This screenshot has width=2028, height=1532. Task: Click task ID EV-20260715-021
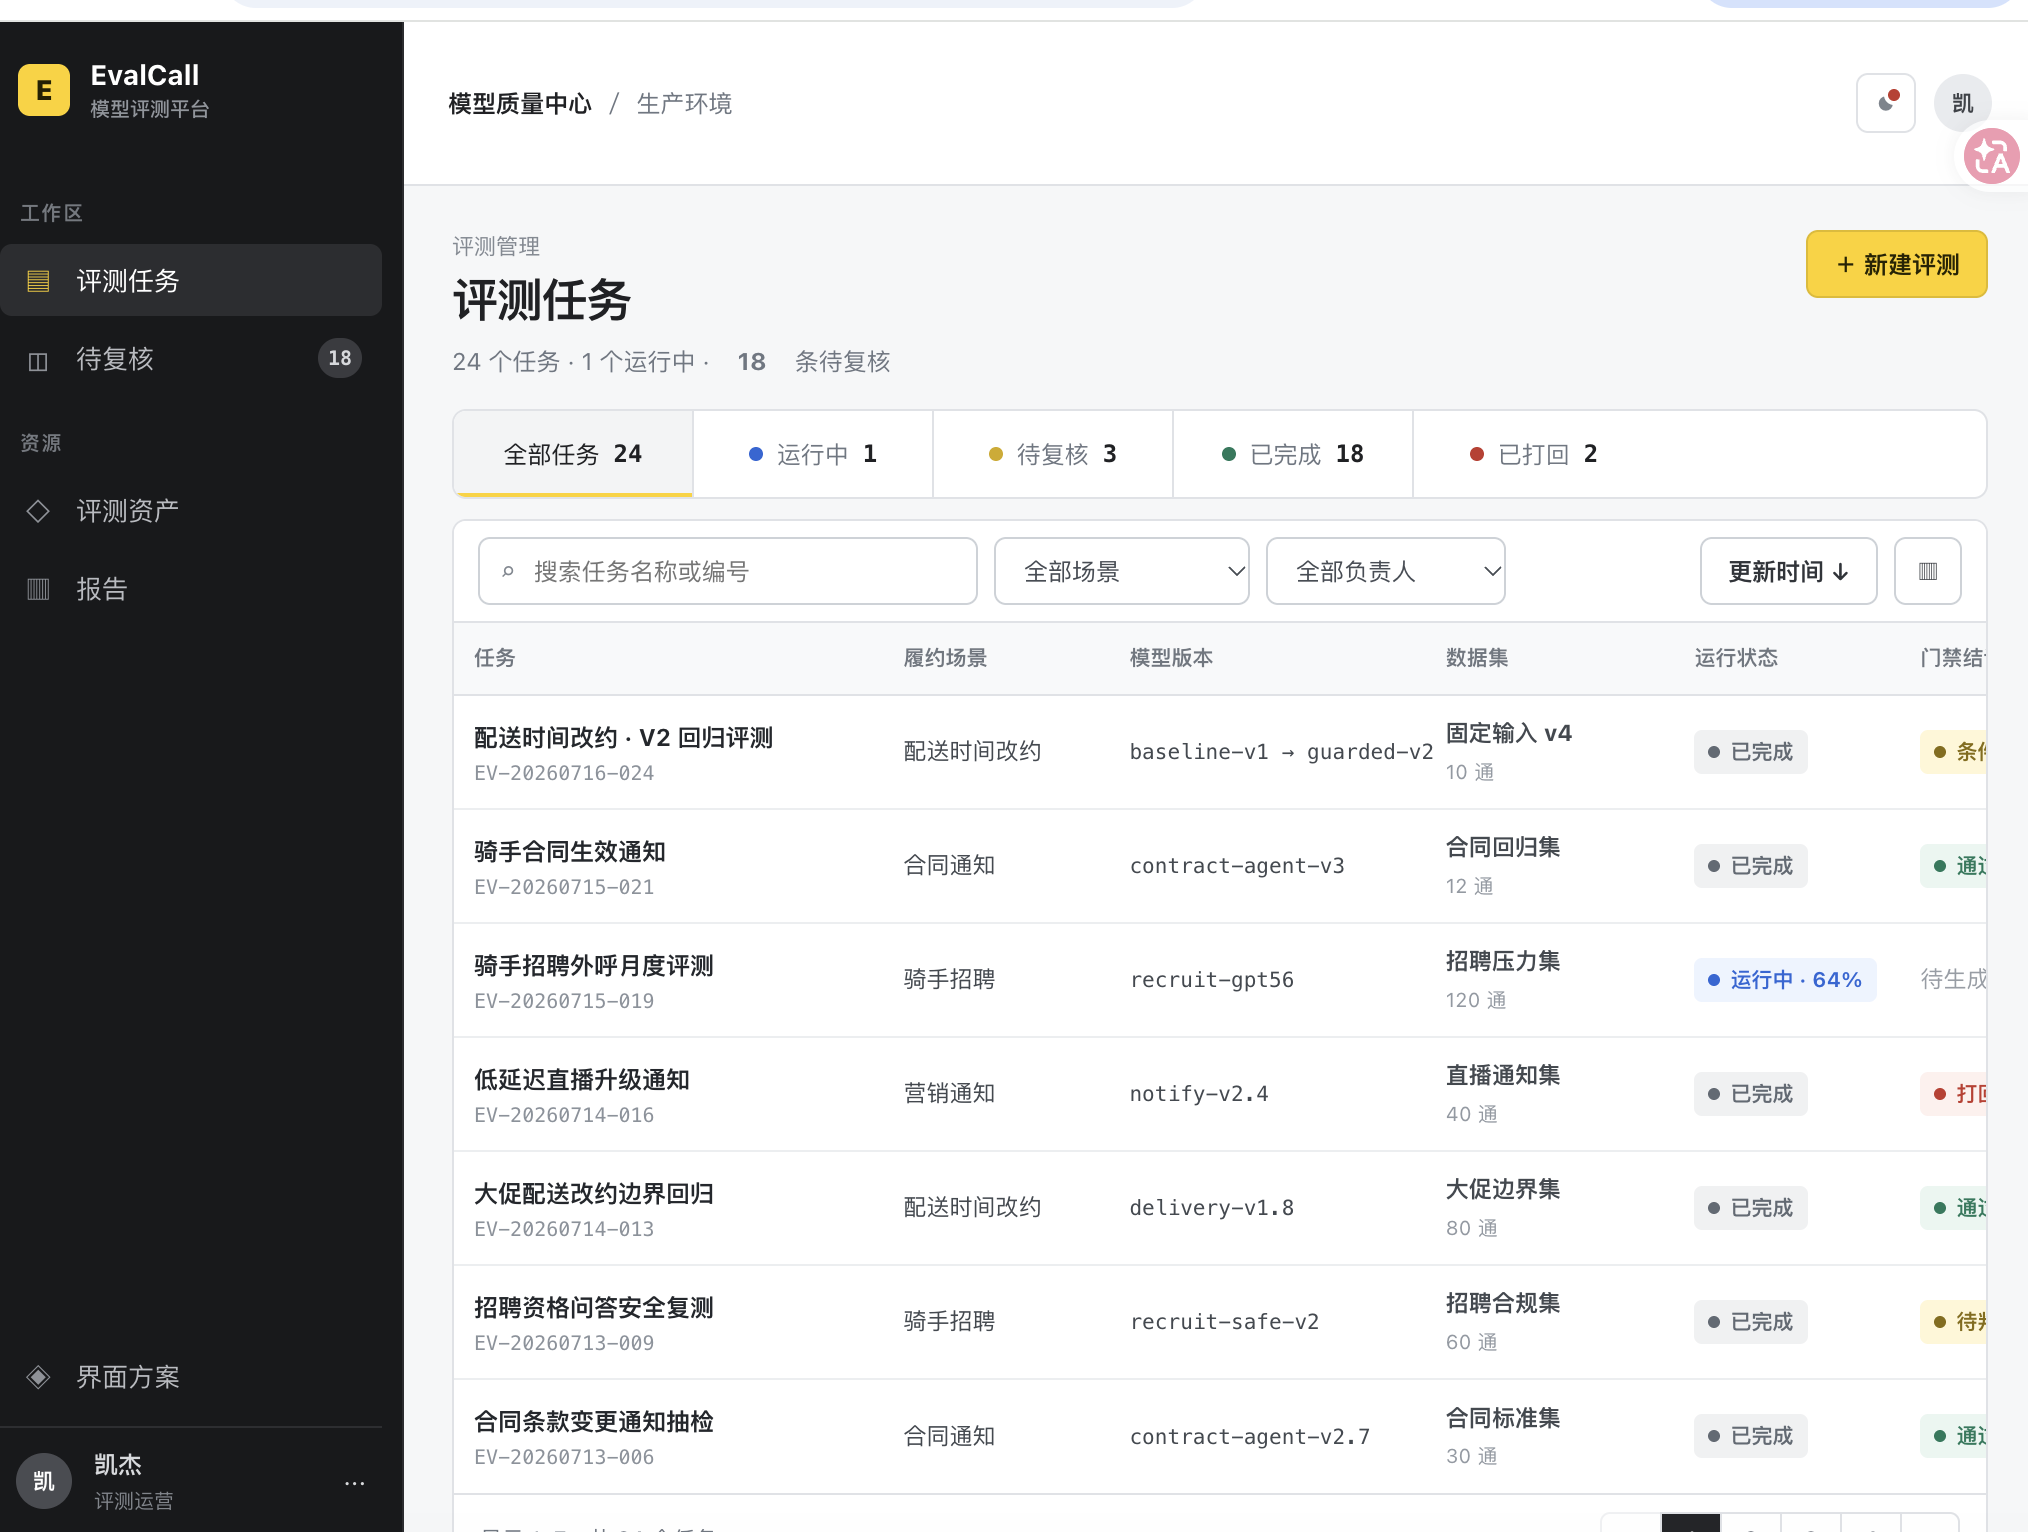tap(564, 887)
